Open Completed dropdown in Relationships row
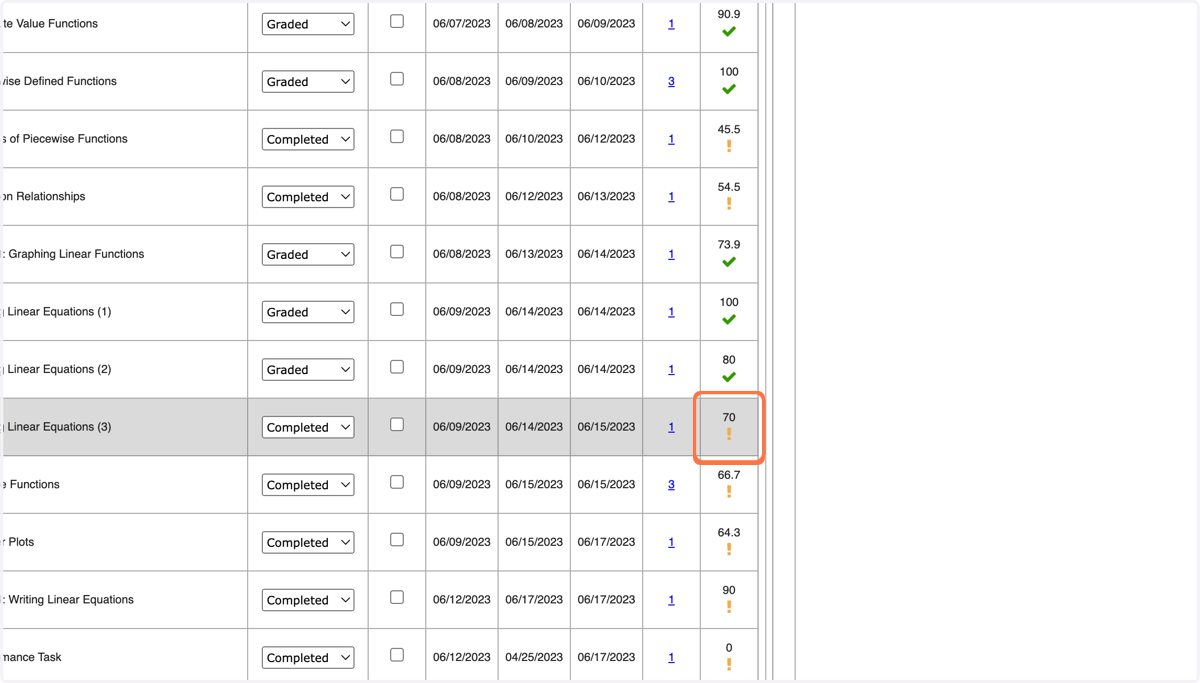The image size is (1200, 683). click(x=308, y=197)
